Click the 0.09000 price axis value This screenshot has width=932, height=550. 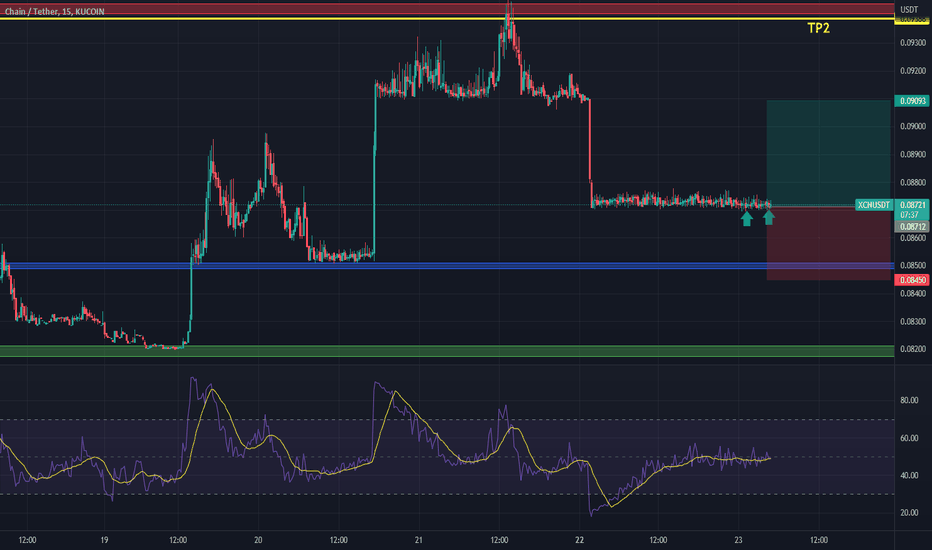pos(912,126)
